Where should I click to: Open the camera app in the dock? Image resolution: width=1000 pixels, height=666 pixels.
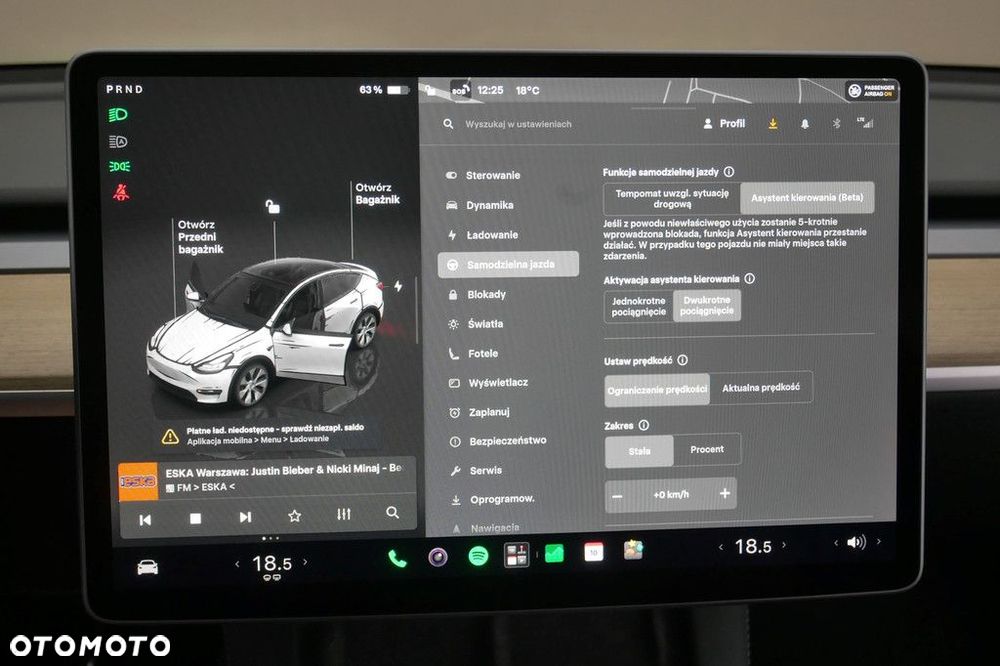point(438,557)
